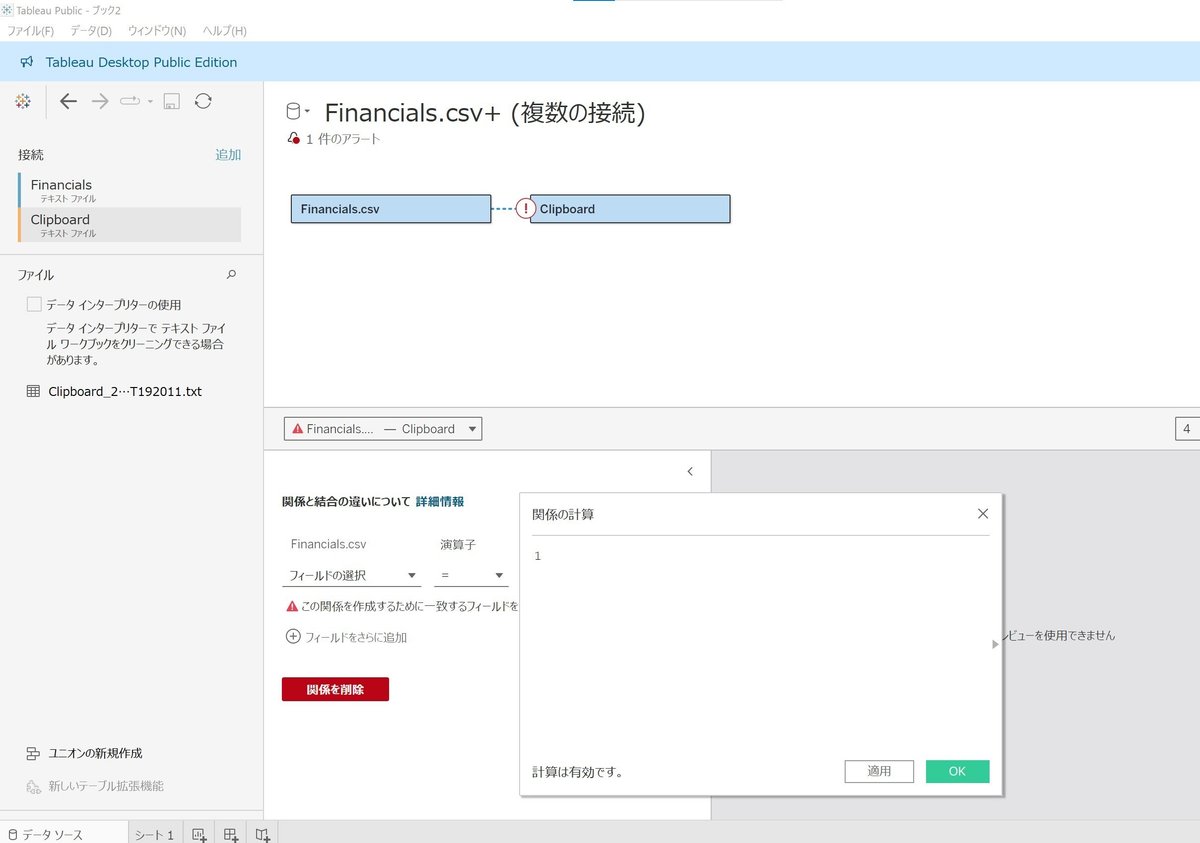Collapse panel with the left chevron
This screenshot has height=843, width=1200.
coord(690,471)
